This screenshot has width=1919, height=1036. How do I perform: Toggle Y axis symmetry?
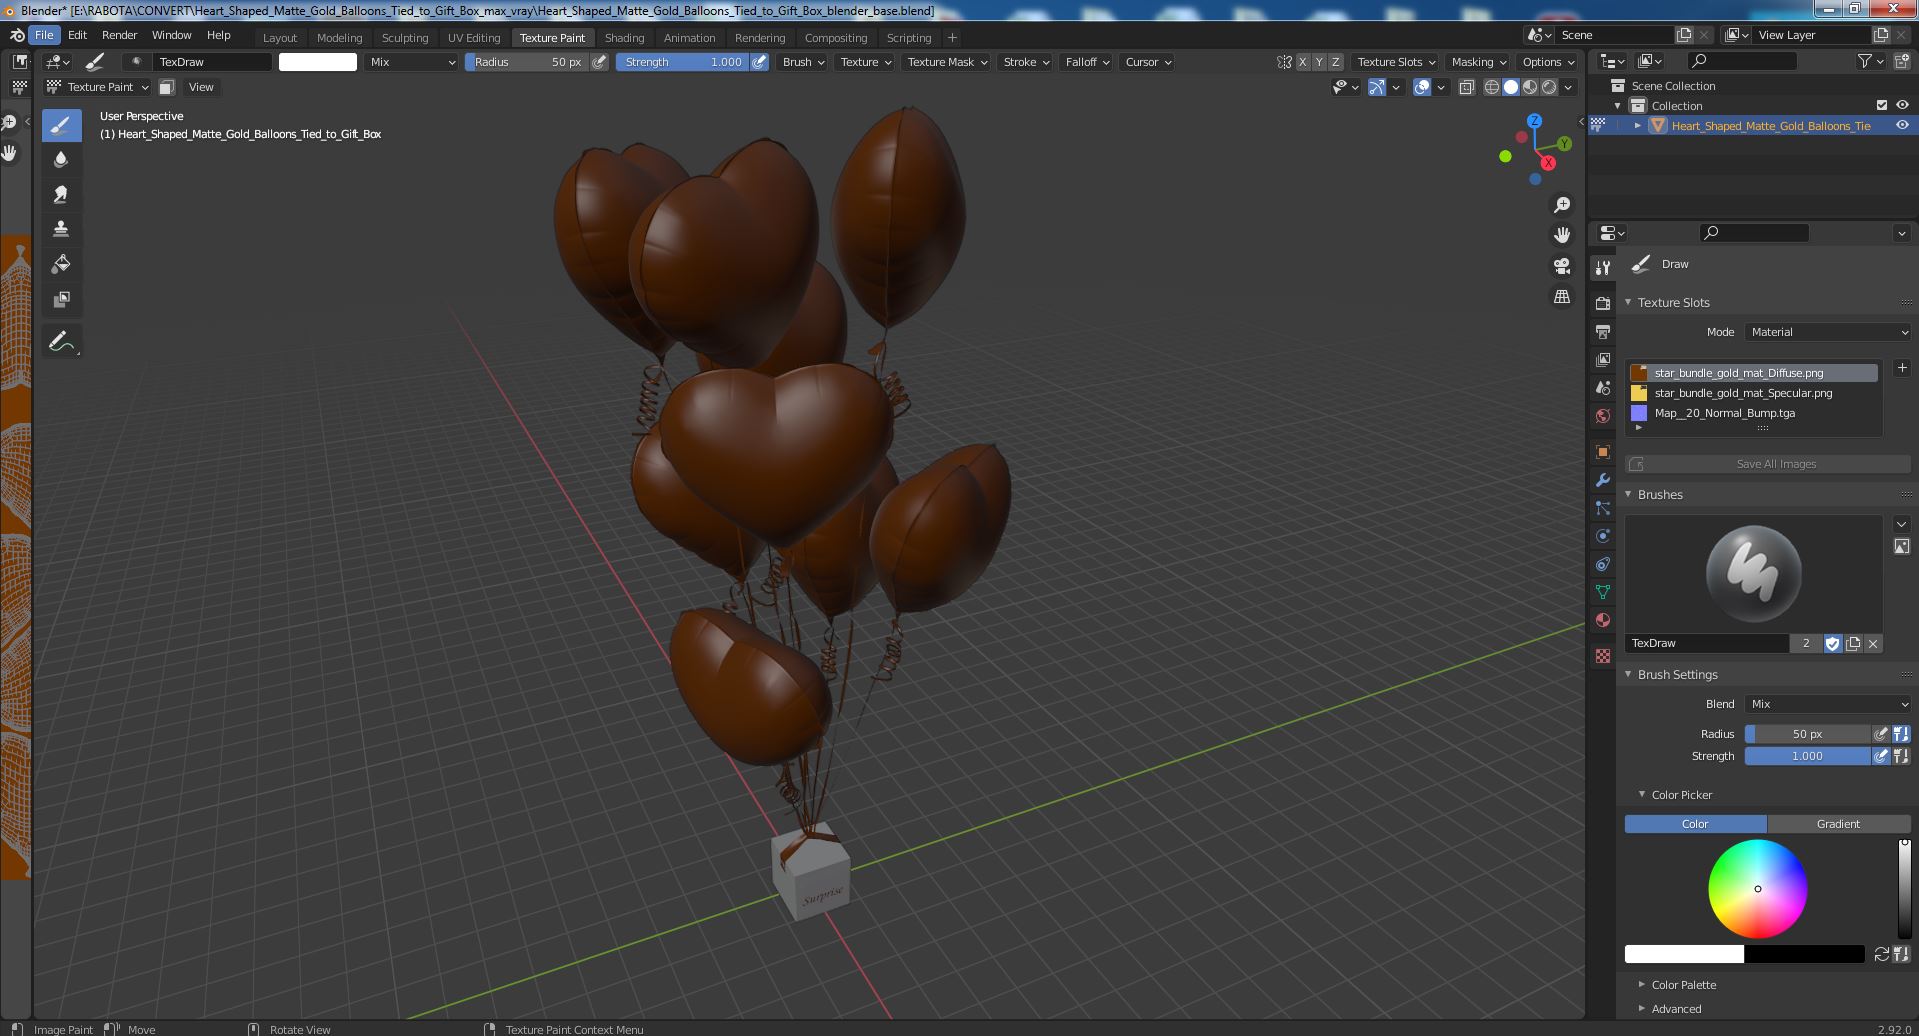[1319, 62]
